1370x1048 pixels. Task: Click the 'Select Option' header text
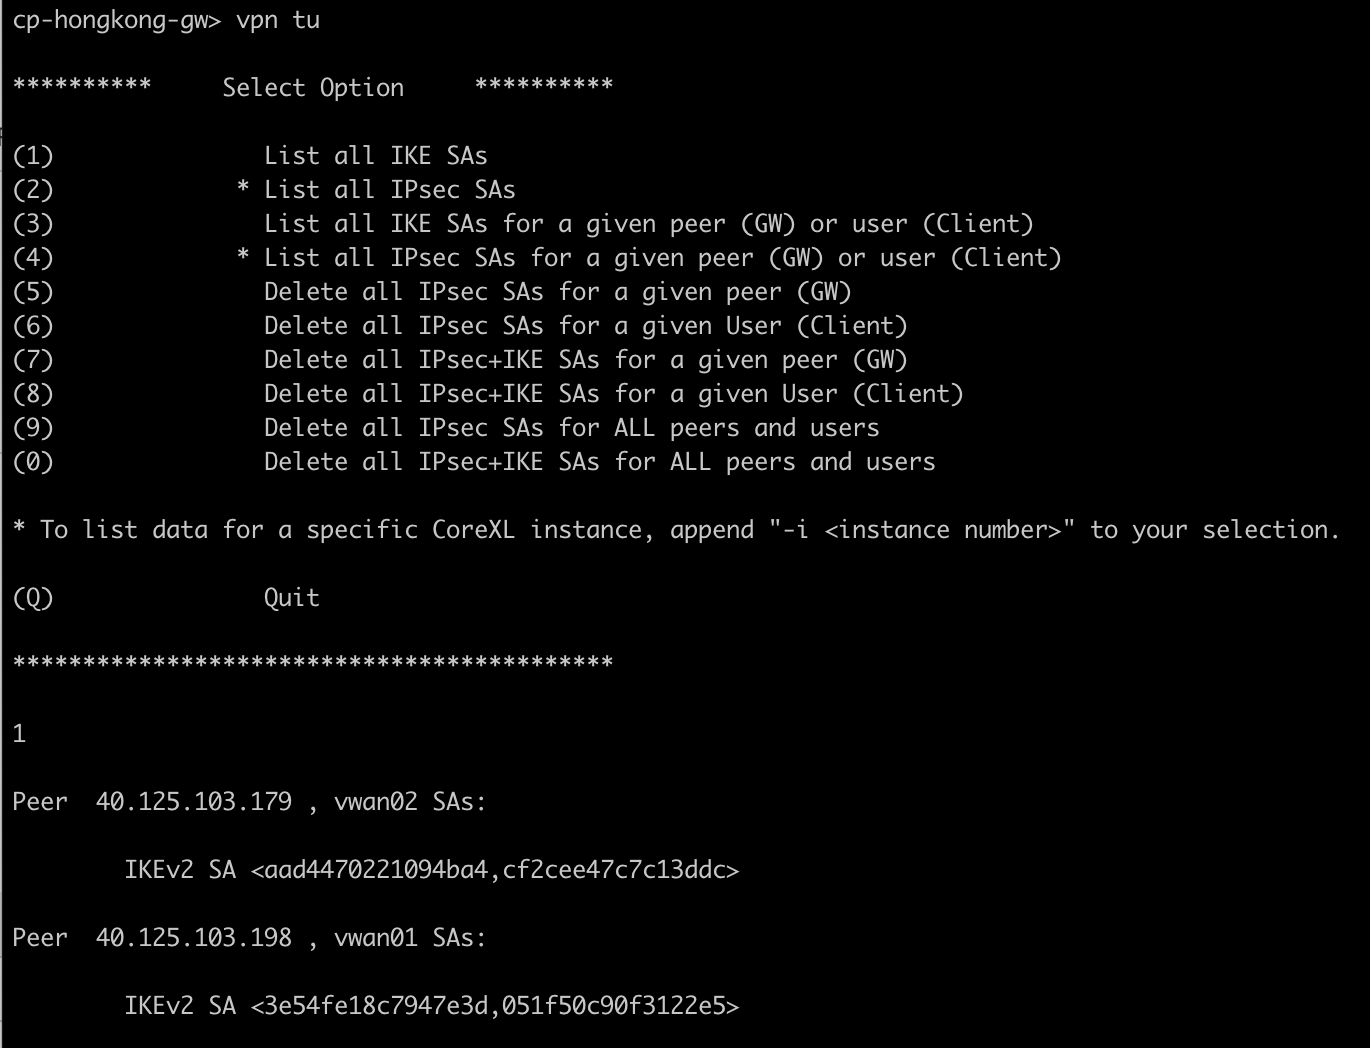tap(313, 88)
